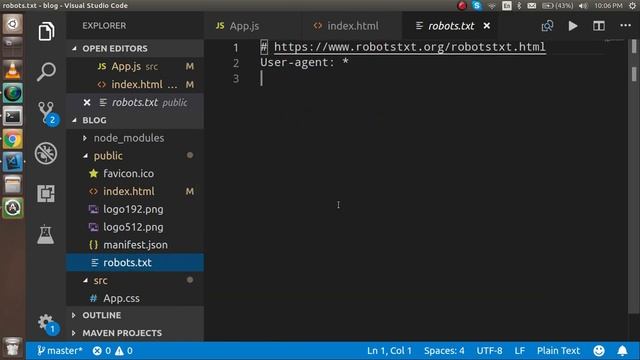Click the Run play icon in editor toolbar
The height and width of the screenshot is (360, 640).
click(573, 26)
